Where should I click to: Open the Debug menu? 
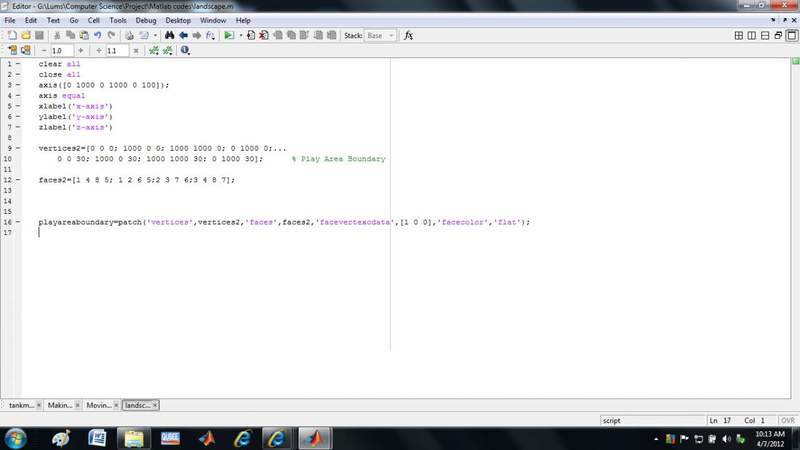coord(146,20)
